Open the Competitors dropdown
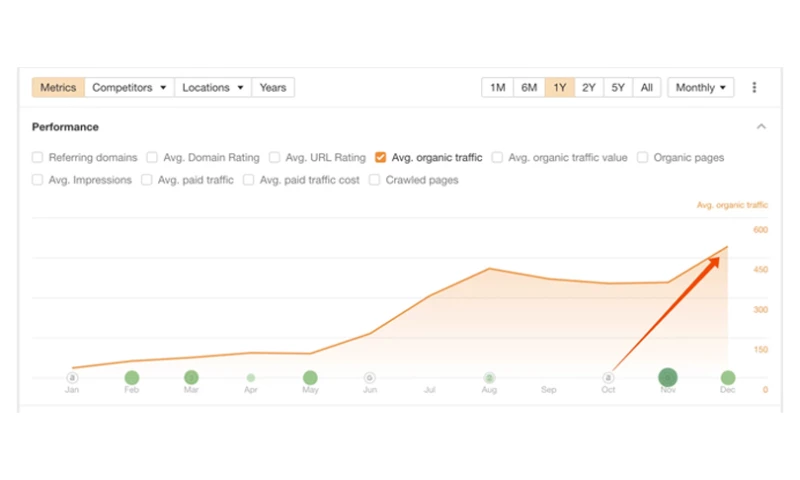 pos(129,88)
